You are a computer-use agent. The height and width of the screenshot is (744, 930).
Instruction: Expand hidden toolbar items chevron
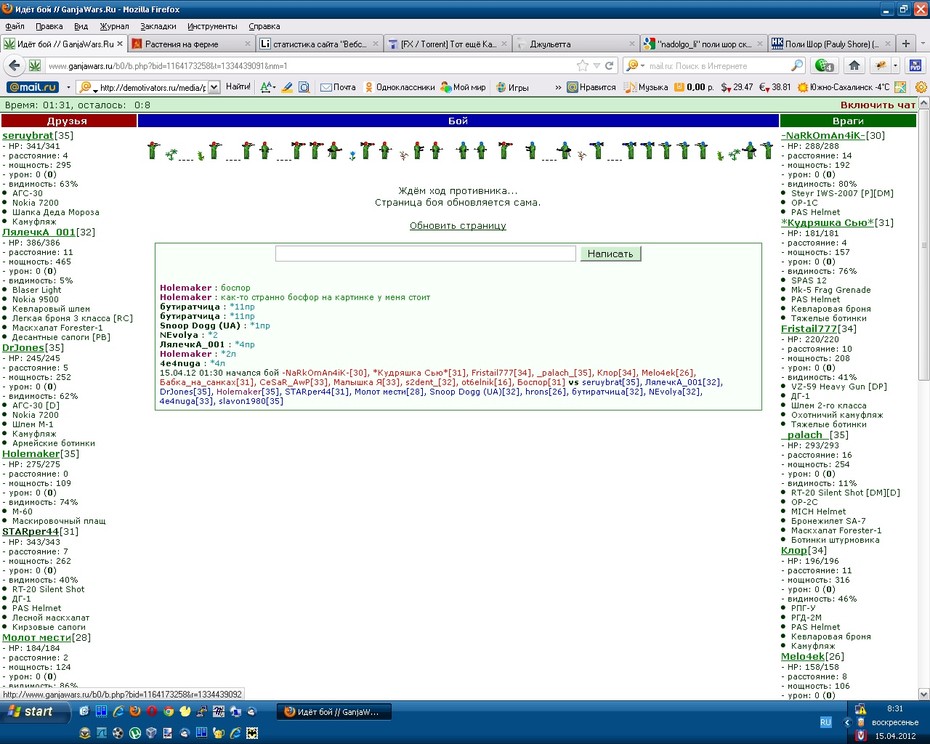[x=558, y=87]
